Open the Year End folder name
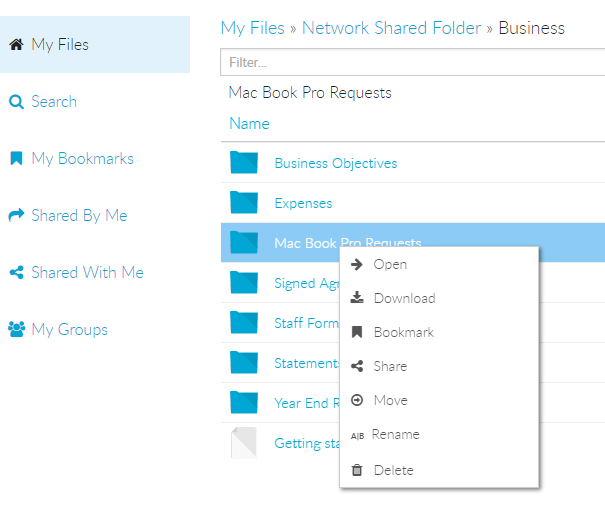The image size is (605, 510). pos(307,403)
